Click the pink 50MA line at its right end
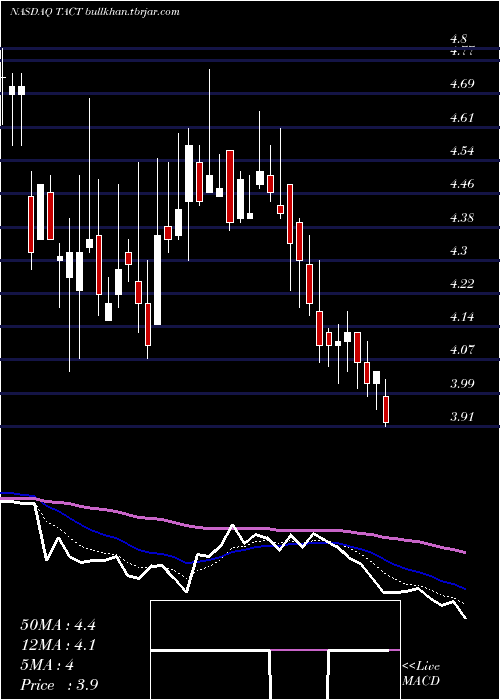Screen dimensions: 500x700 coord(463,552)
